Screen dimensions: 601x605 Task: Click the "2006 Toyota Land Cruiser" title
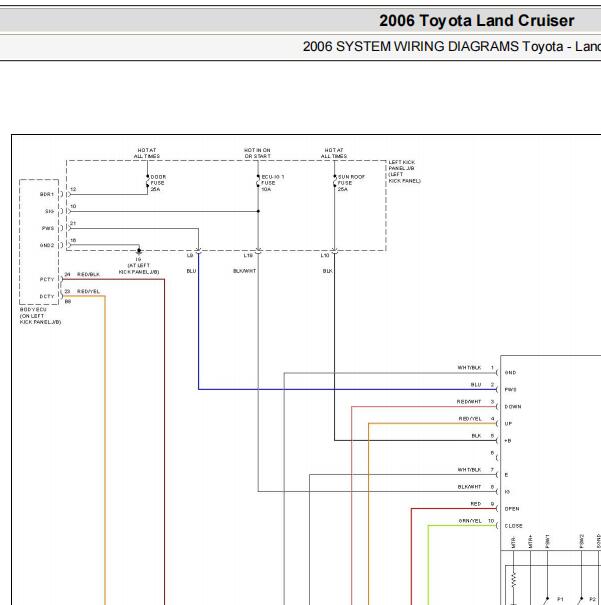click(477, 21)
